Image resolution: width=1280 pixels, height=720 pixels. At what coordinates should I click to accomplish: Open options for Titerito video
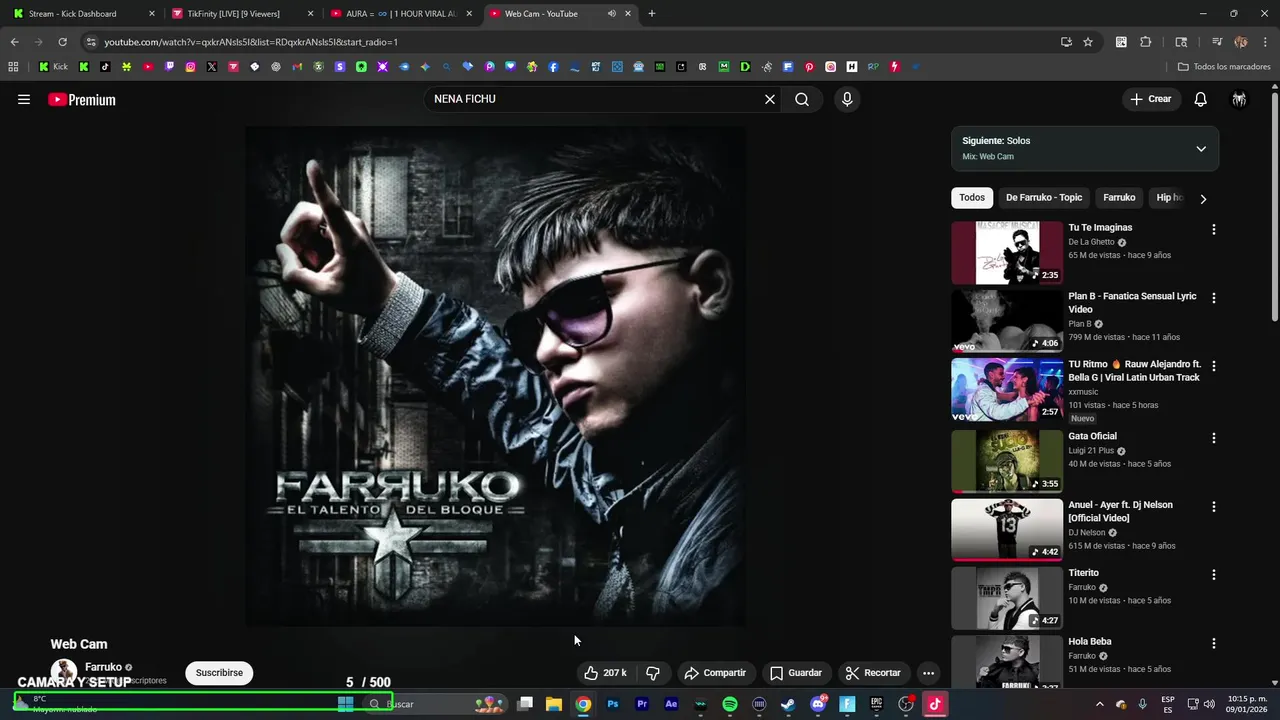point(1214,575)
